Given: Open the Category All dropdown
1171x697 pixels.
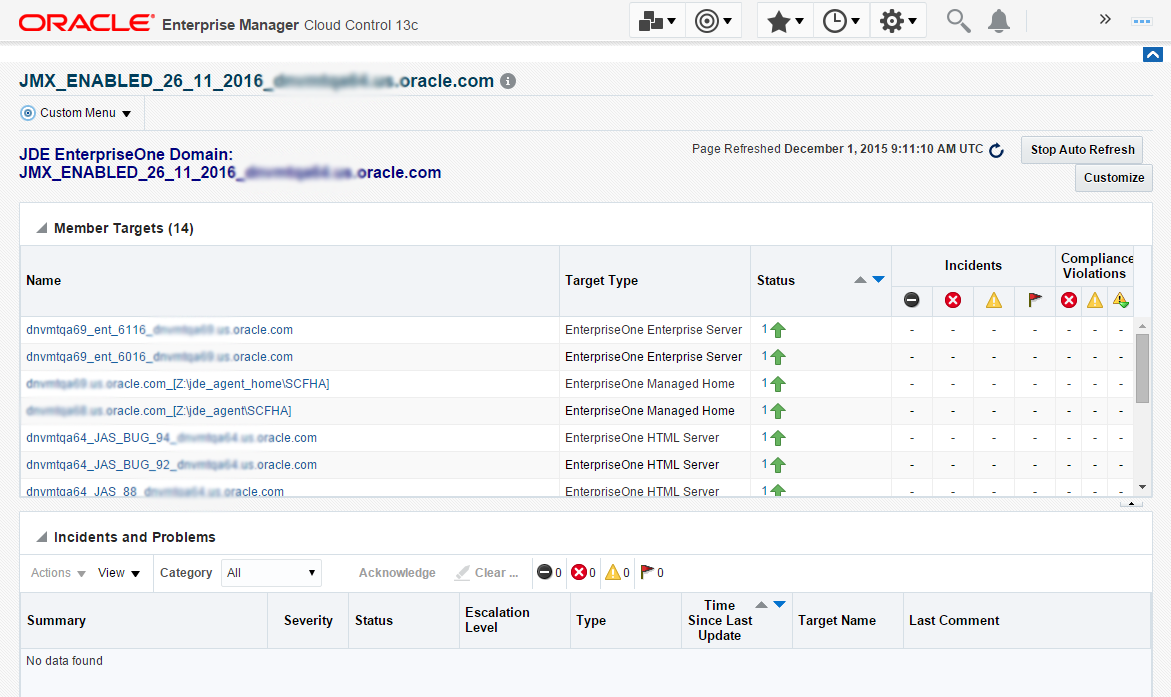Looking at the screenshot, I should tap(271, 573).
